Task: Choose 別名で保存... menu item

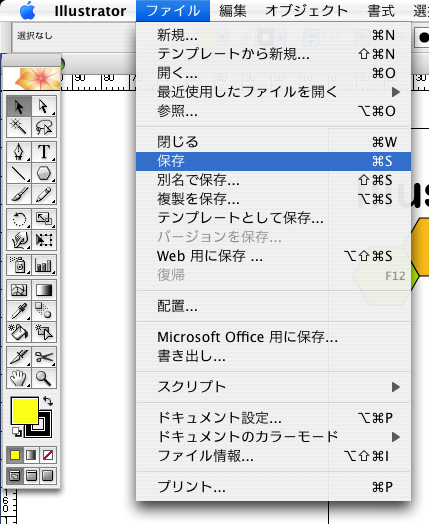Action: [x=273, y=180]
